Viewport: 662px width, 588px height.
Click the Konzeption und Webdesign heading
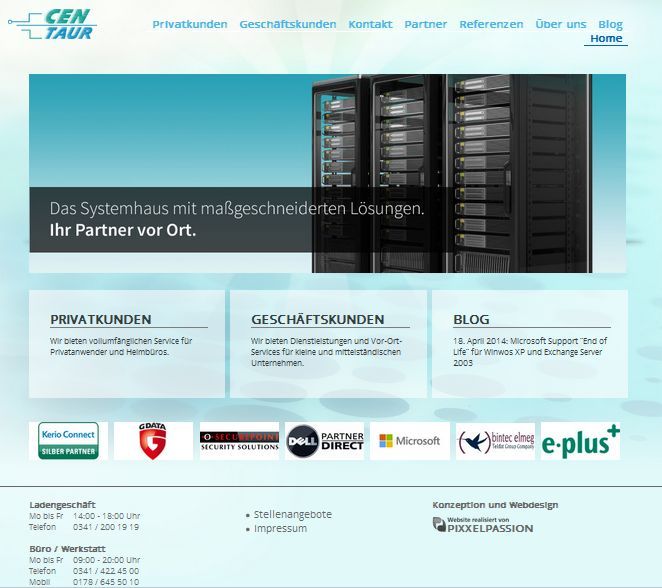tap(495, 505)
